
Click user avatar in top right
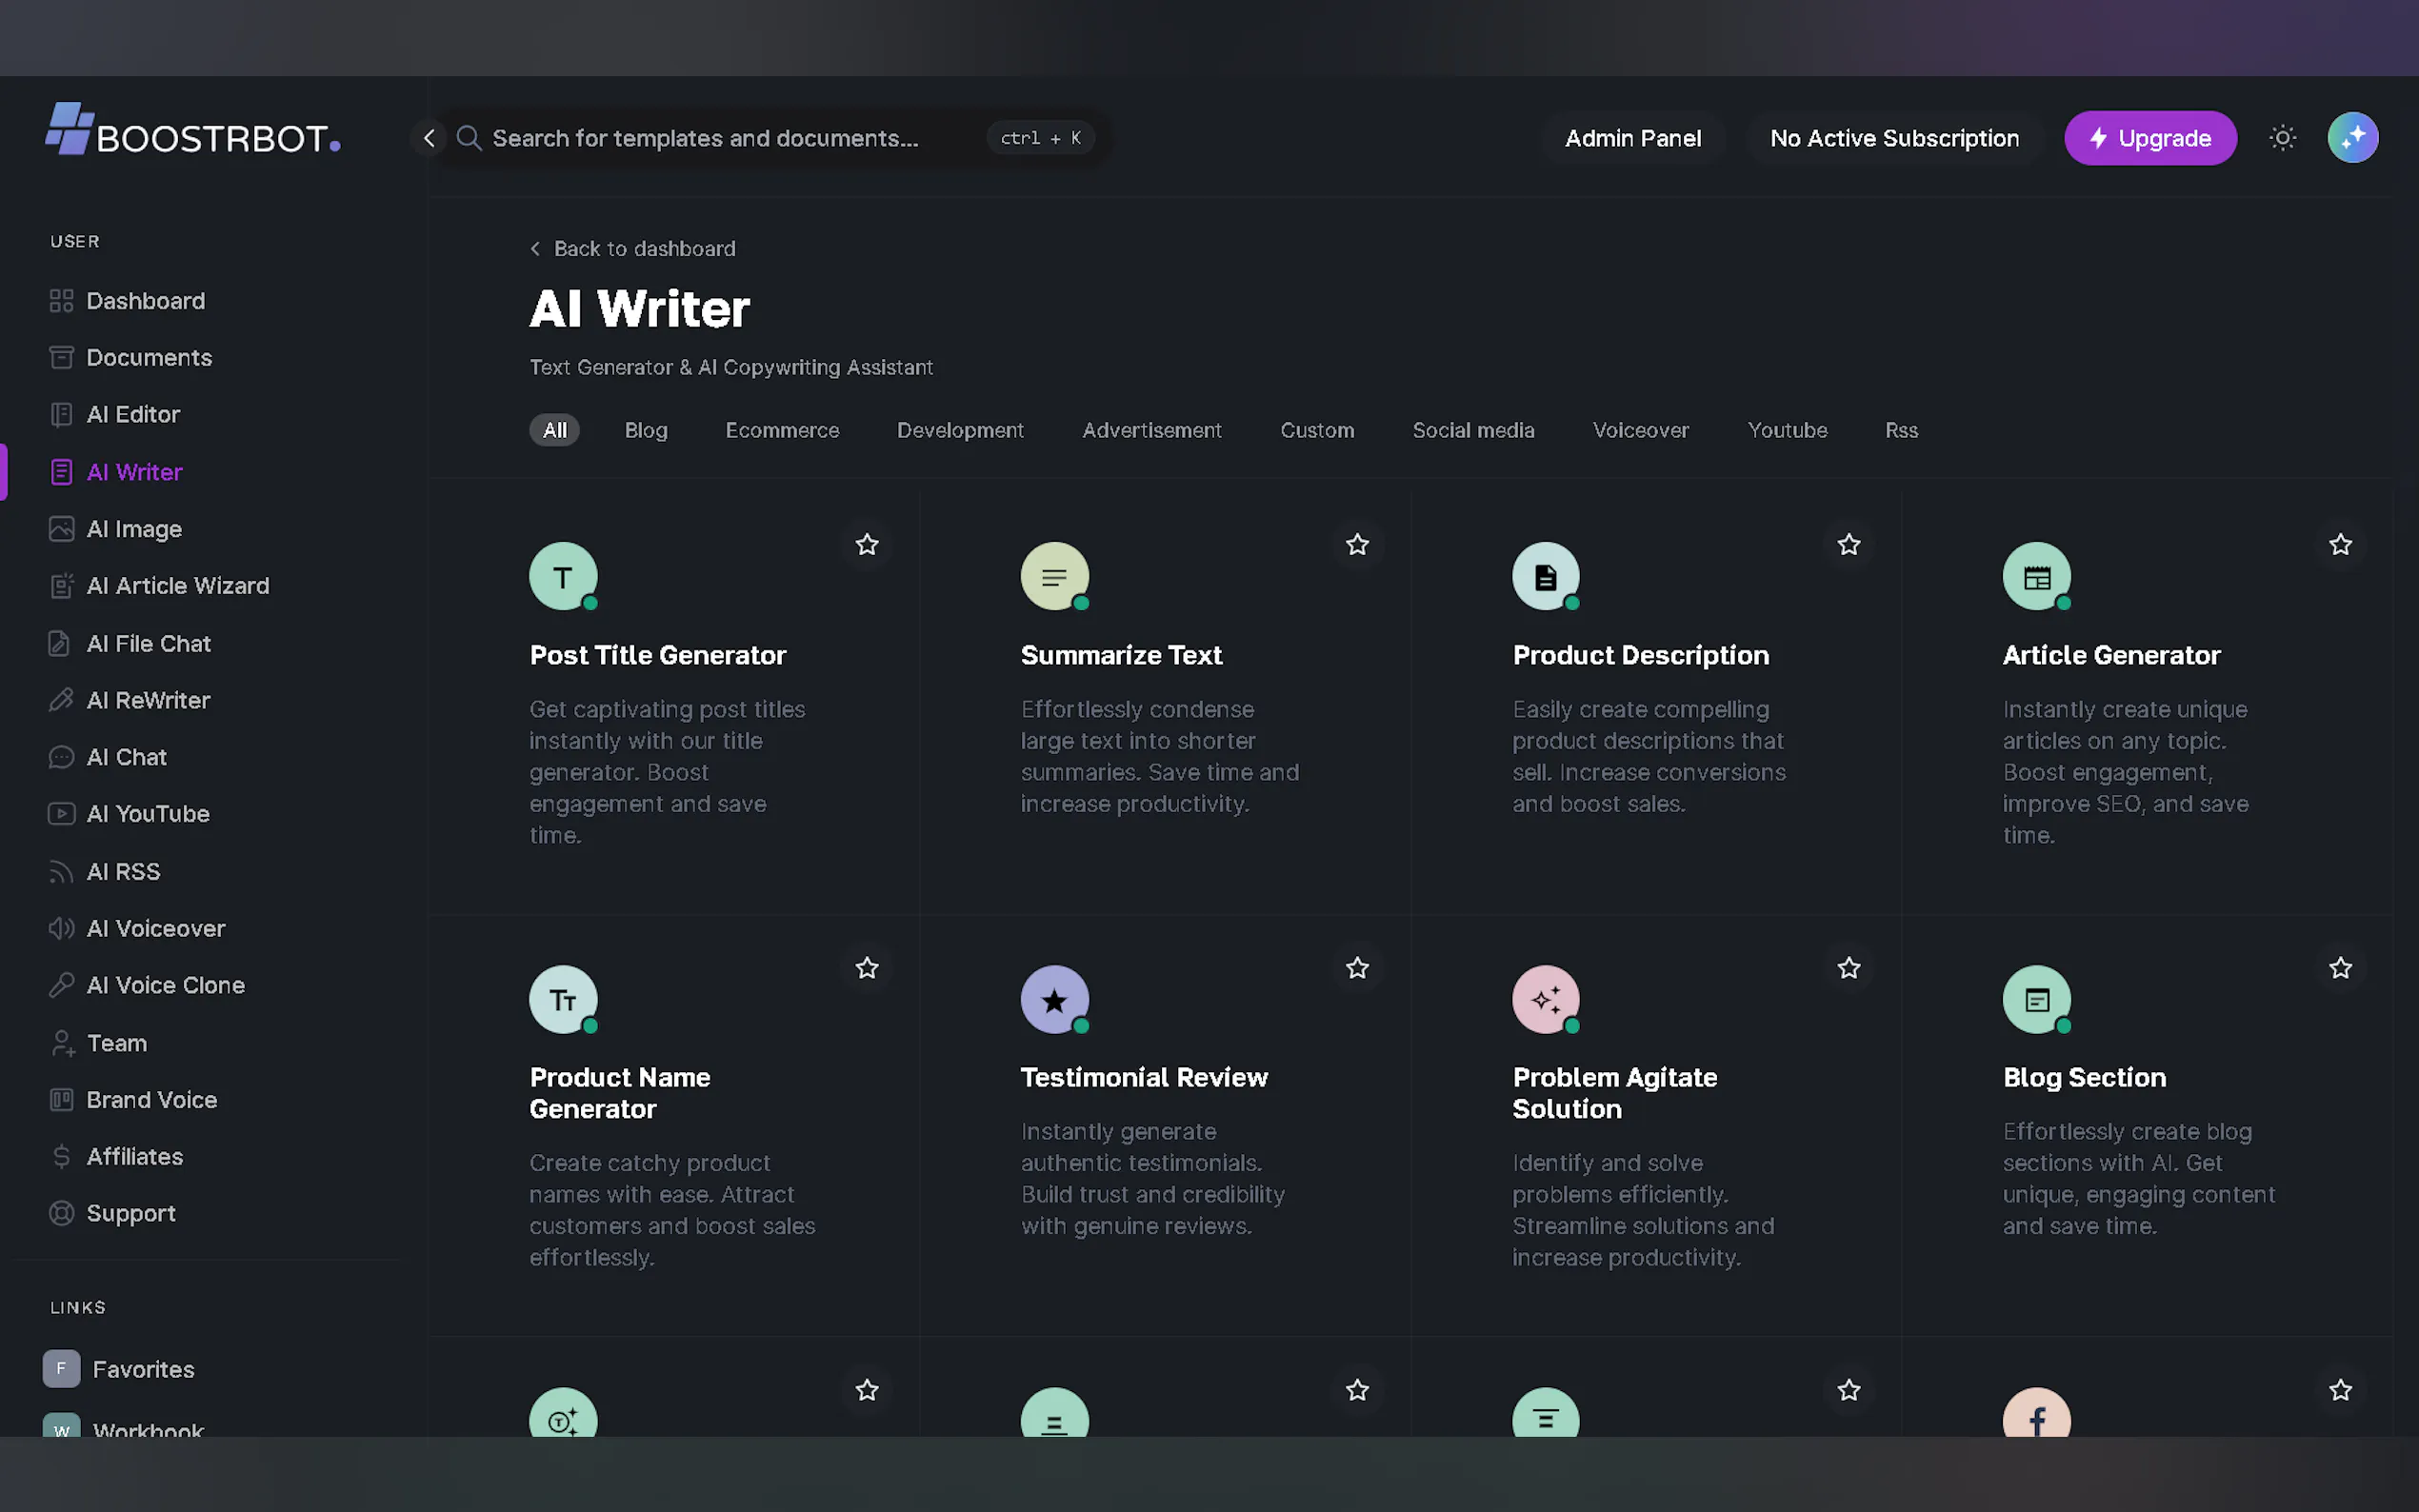coord(2351,138)
